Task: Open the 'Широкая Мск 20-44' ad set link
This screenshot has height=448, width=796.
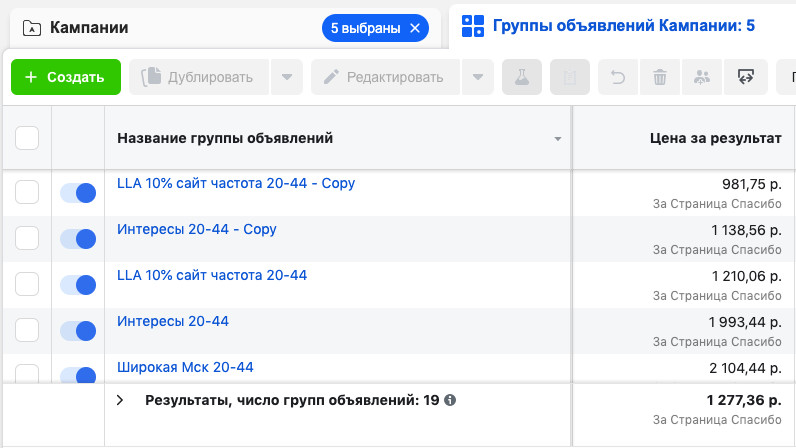Action: (185, 367)
